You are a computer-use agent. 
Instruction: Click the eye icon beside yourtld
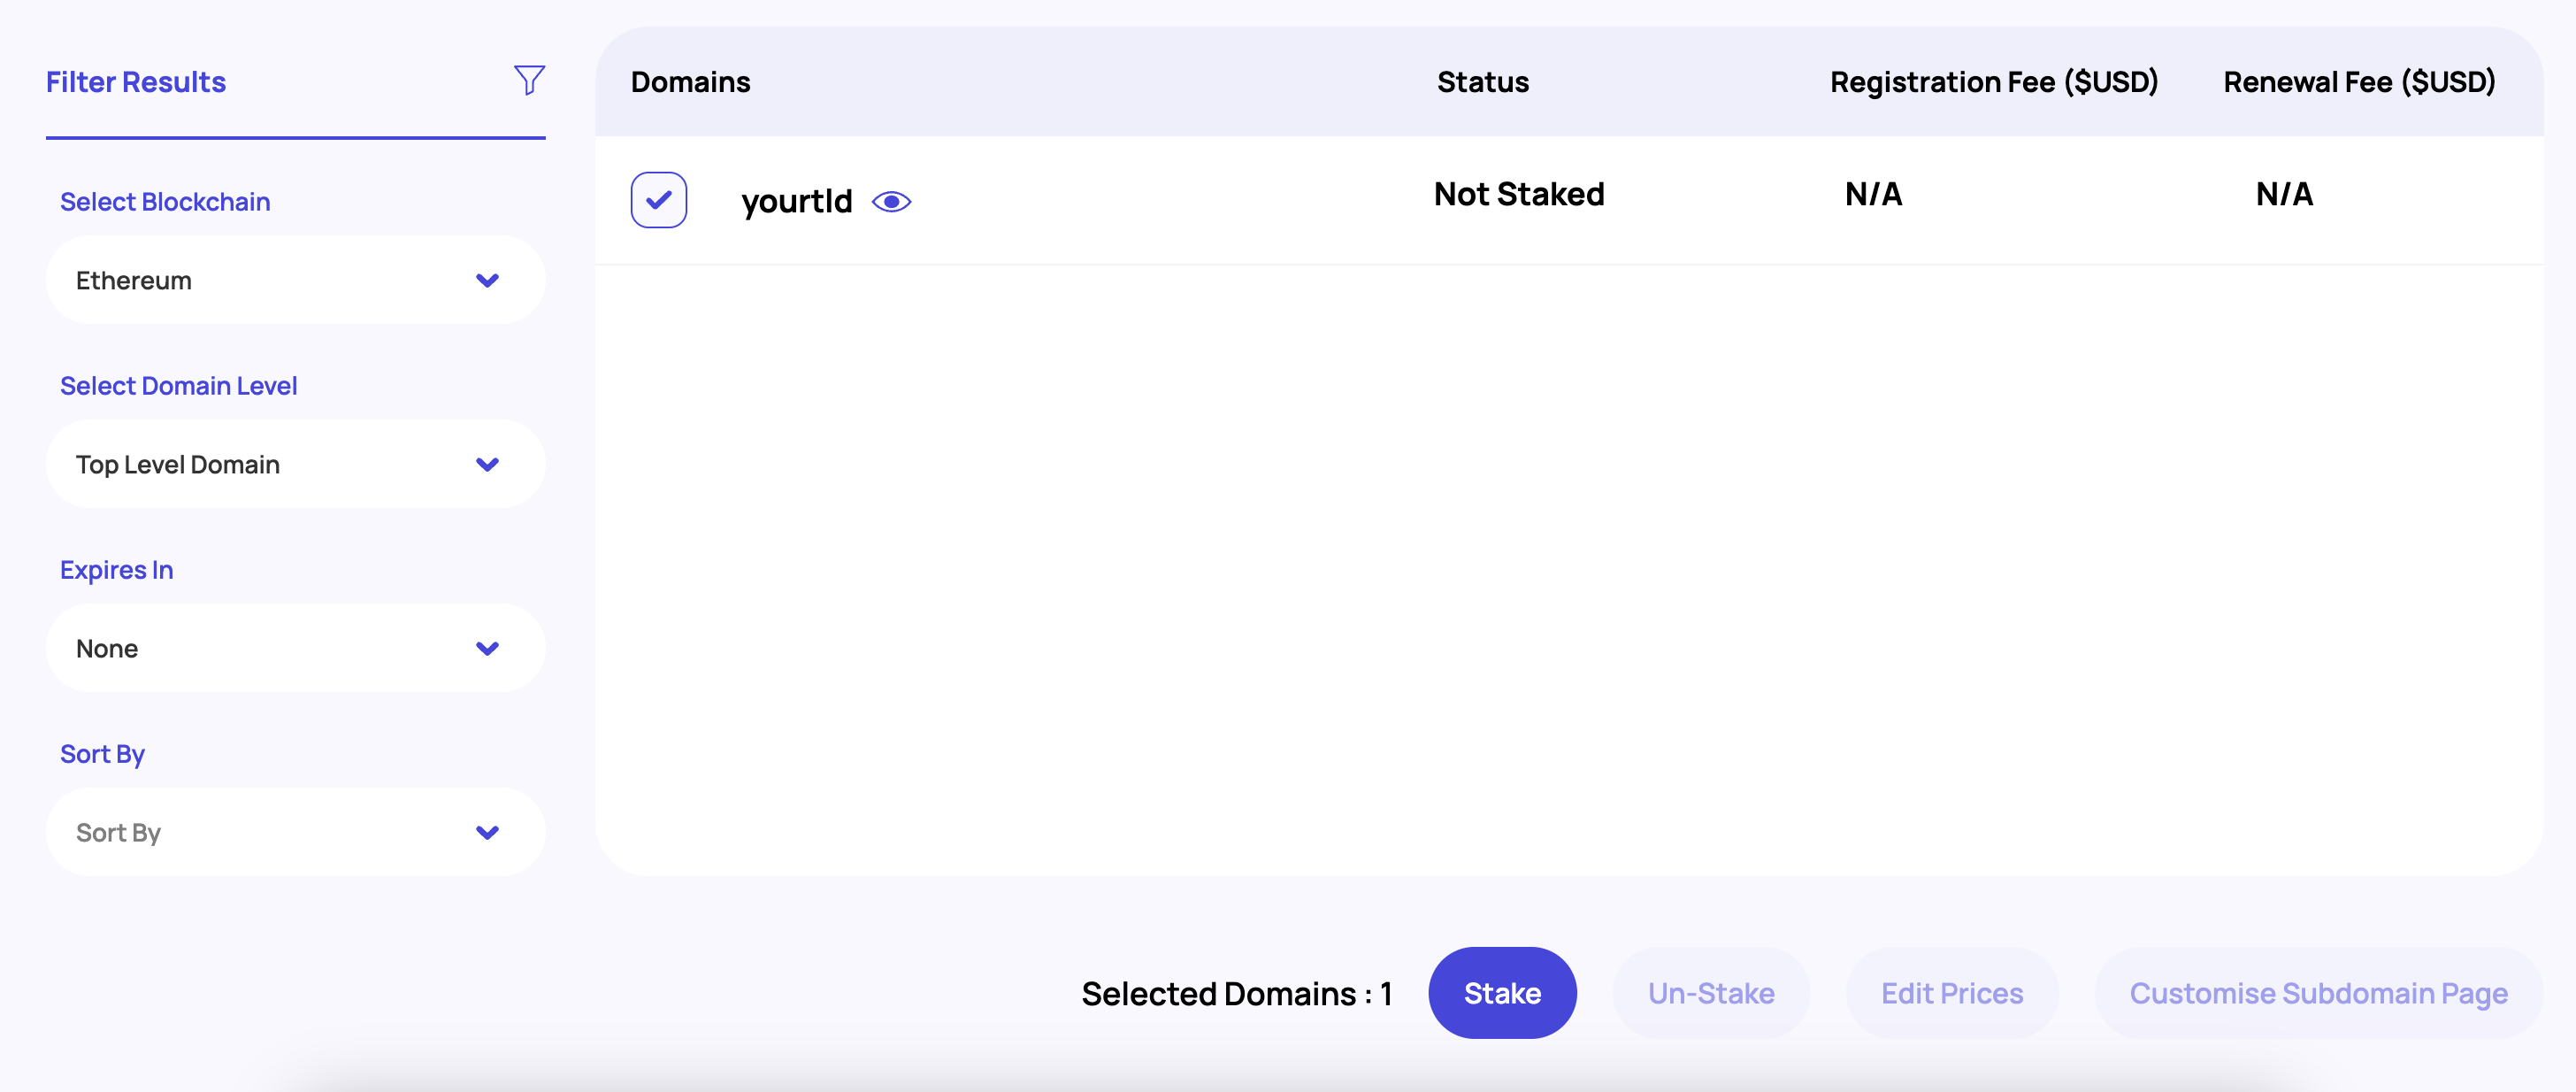coord(891,202)
